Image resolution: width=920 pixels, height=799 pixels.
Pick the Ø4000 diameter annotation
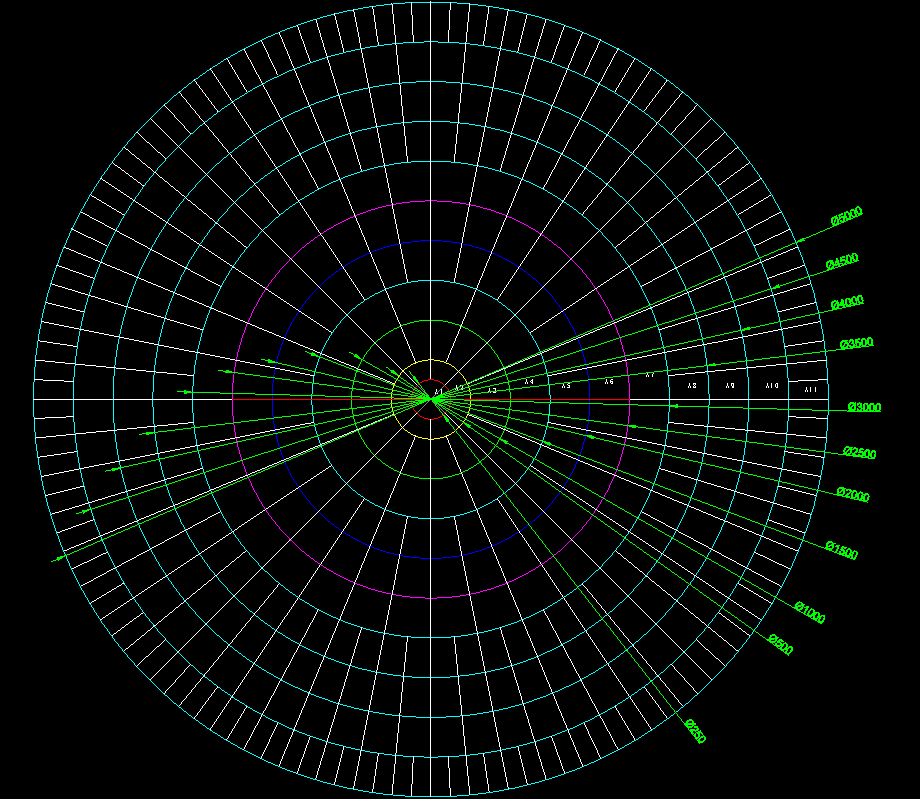(847, 304)
